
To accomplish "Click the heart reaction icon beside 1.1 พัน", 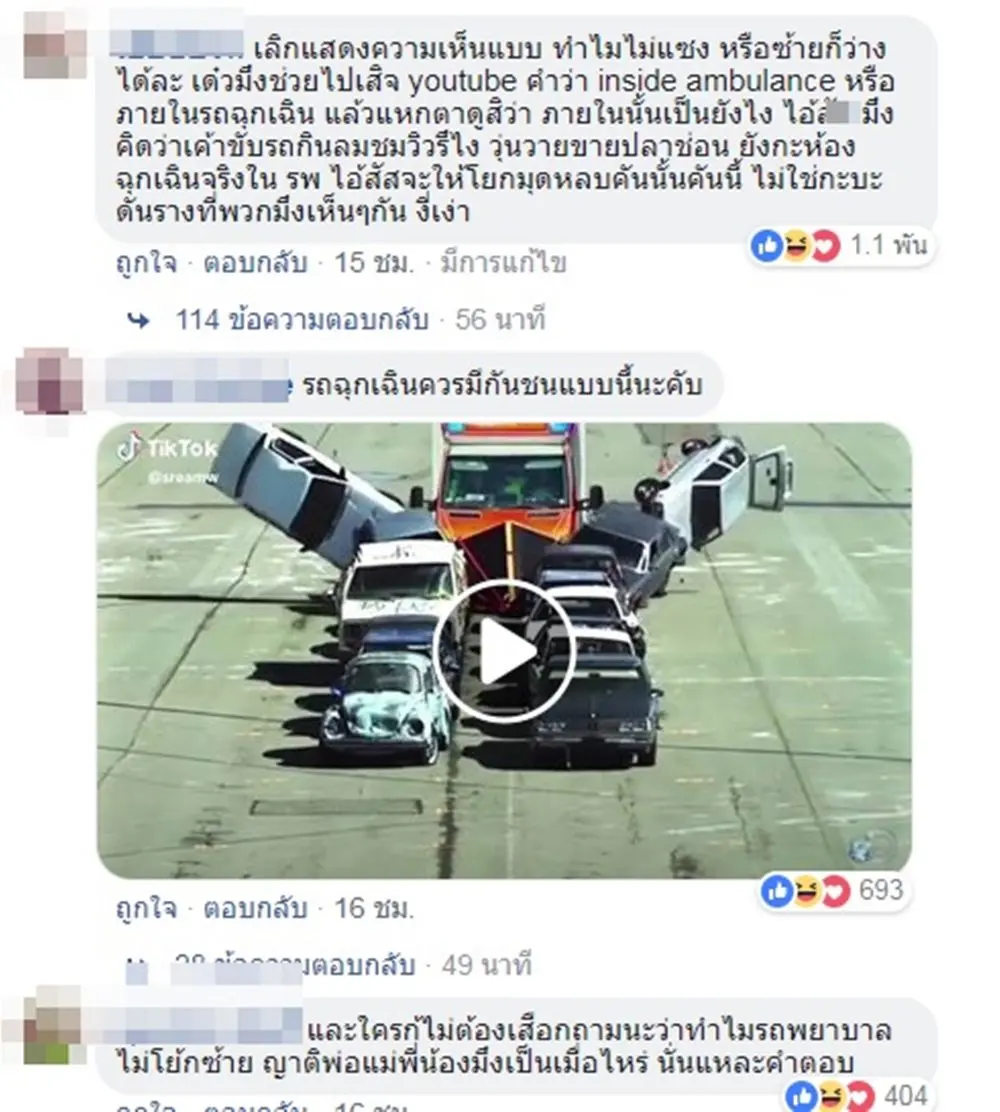I will (825, 246).
